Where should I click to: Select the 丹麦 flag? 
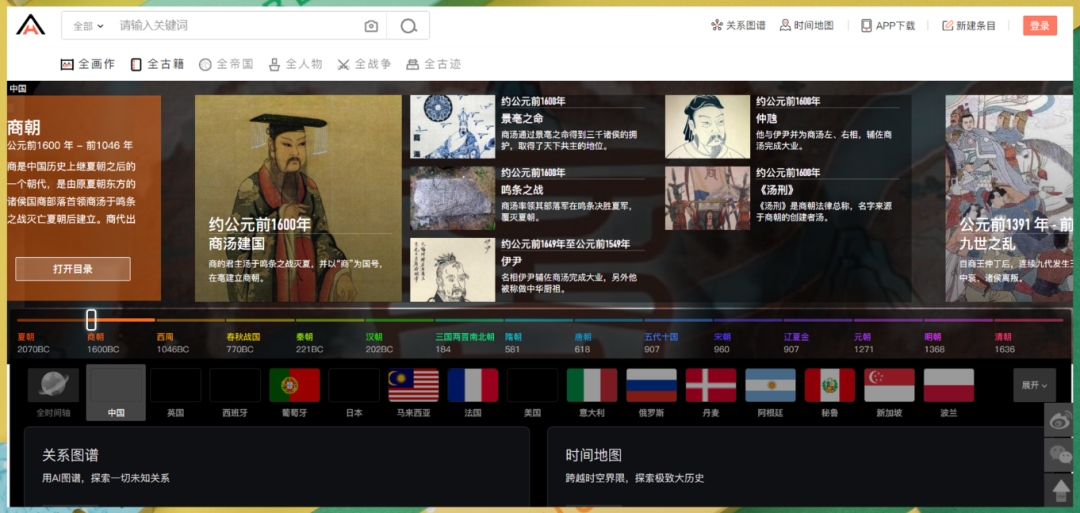[x=711, y=386]
